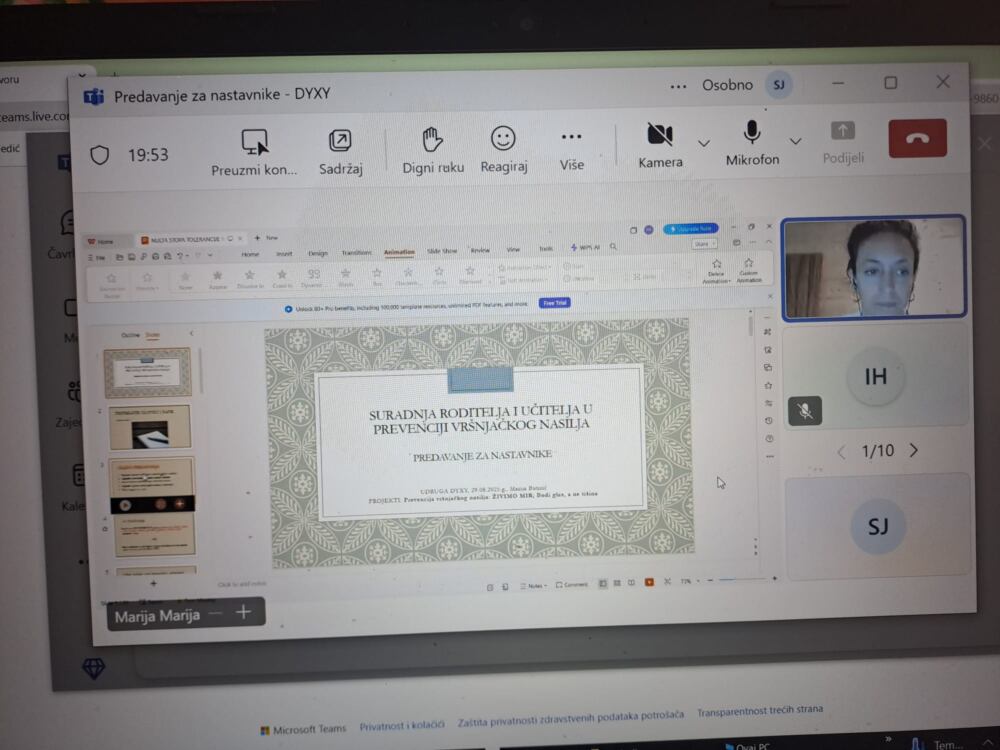The height and width of the screenshot is (750, 1000).
Task: Select the video tile of the presenter
Action: tap(873, 268)
